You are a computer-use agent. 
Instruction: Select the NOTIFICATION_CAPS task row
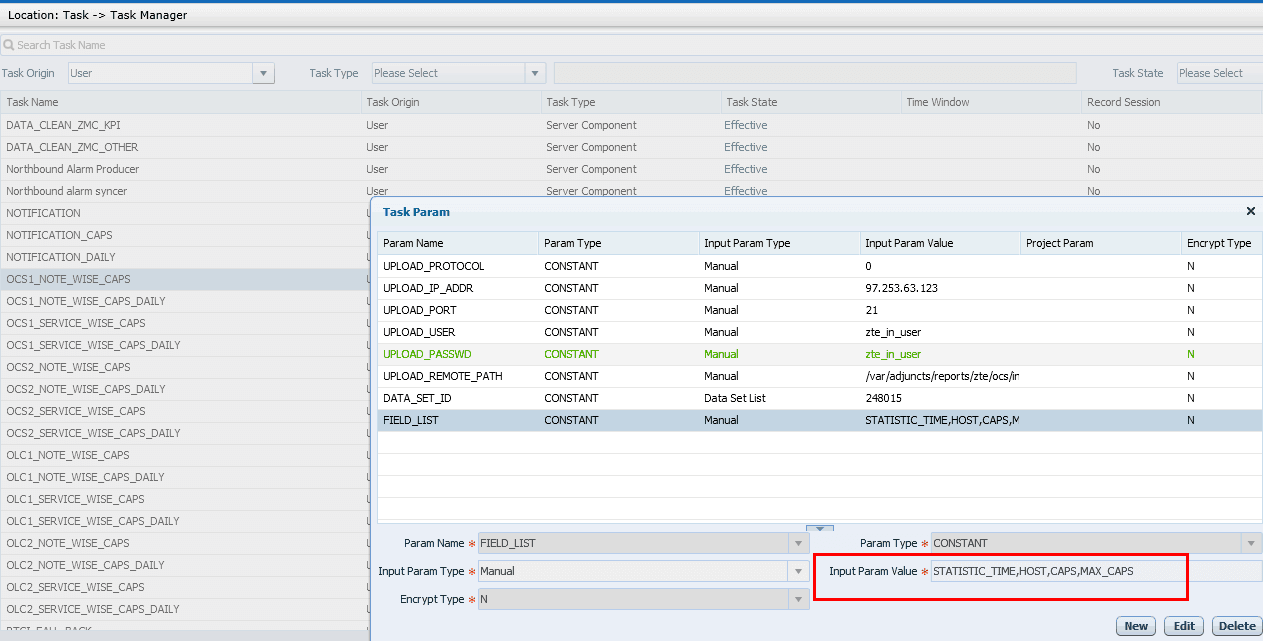185,235
